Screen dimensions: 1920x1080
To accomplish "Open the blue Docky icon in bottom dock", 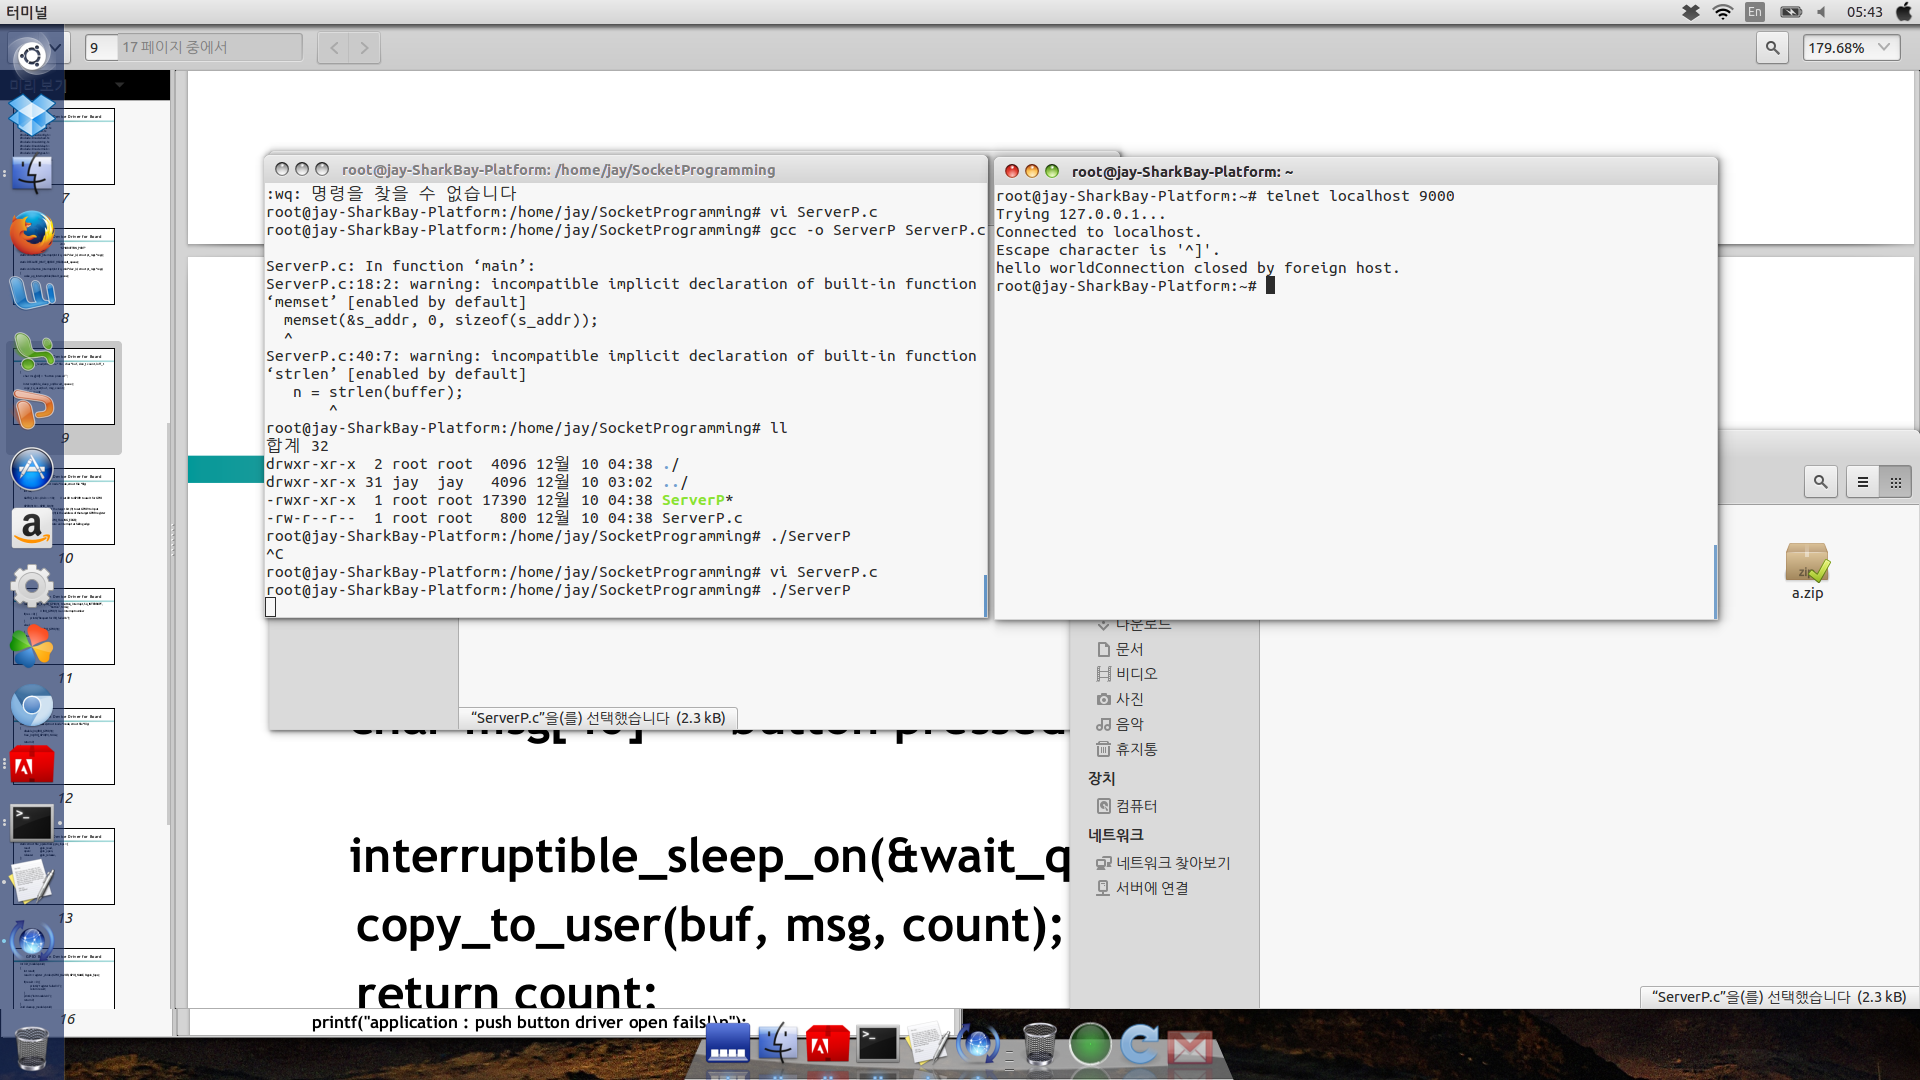I will point(727,1045).
